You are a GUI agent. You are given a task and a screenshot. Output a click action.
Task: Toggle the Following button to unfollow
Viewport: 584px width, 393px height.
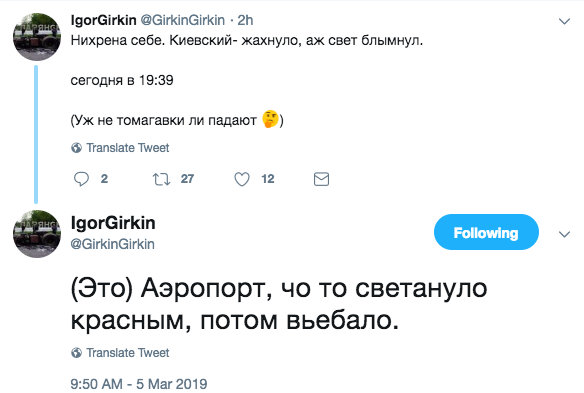(486, 232)
